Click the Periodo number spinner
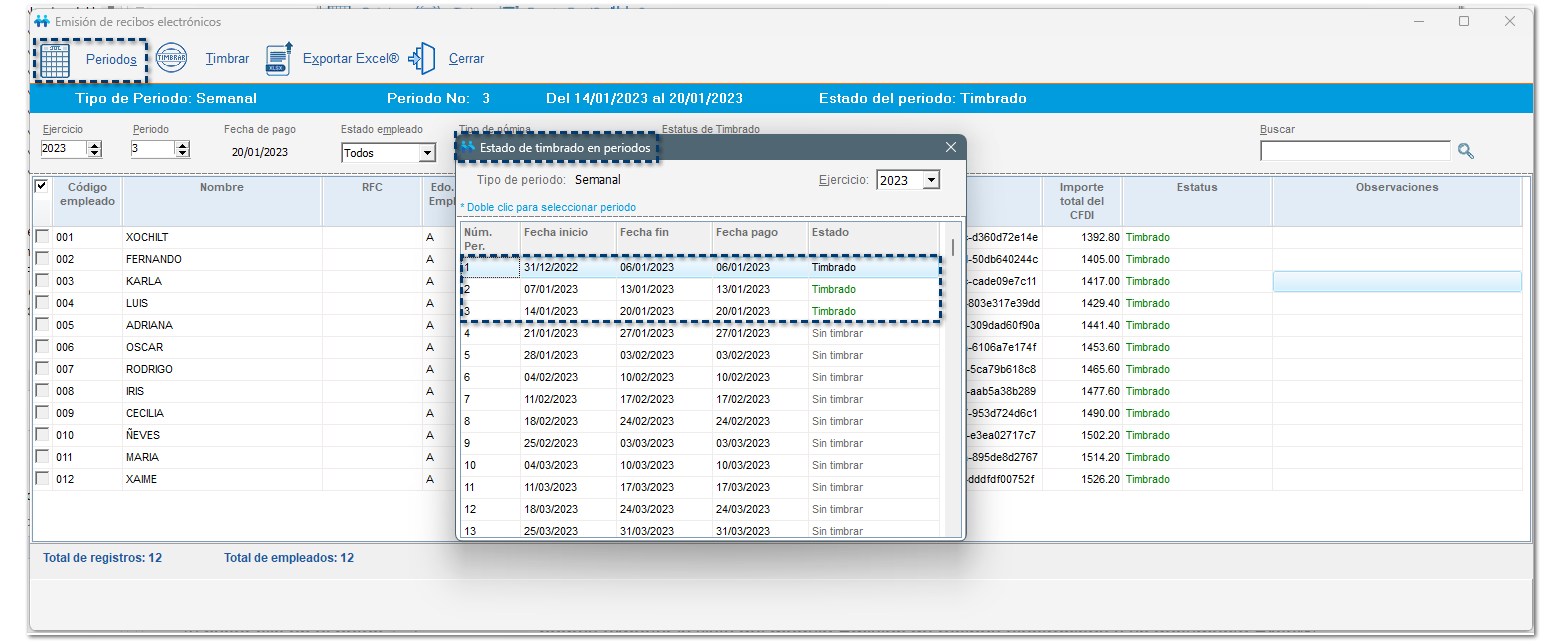 (182, 150)
